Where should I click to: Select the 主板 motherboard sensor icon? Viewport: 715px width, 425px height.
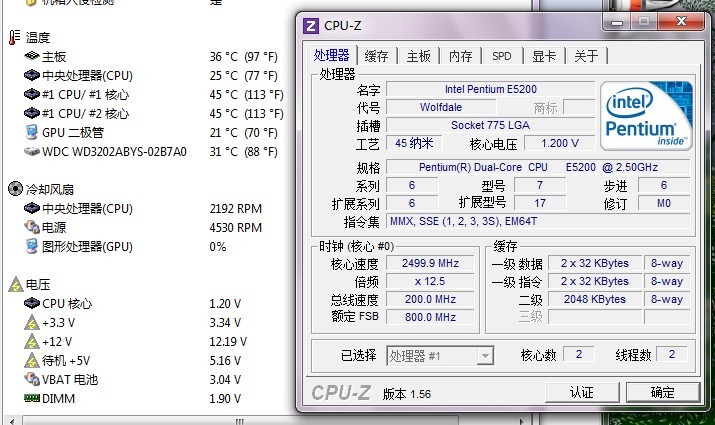coord(31,56)
